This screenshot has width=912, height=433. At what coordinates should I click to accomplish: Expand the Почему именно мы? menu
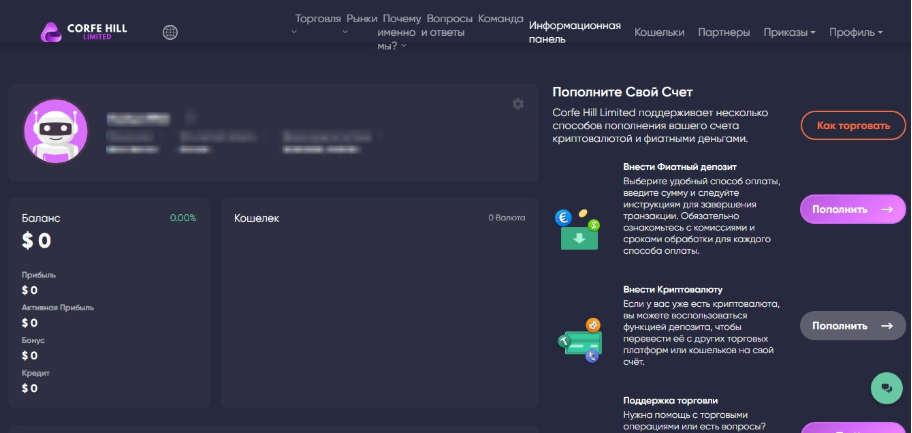400,32
